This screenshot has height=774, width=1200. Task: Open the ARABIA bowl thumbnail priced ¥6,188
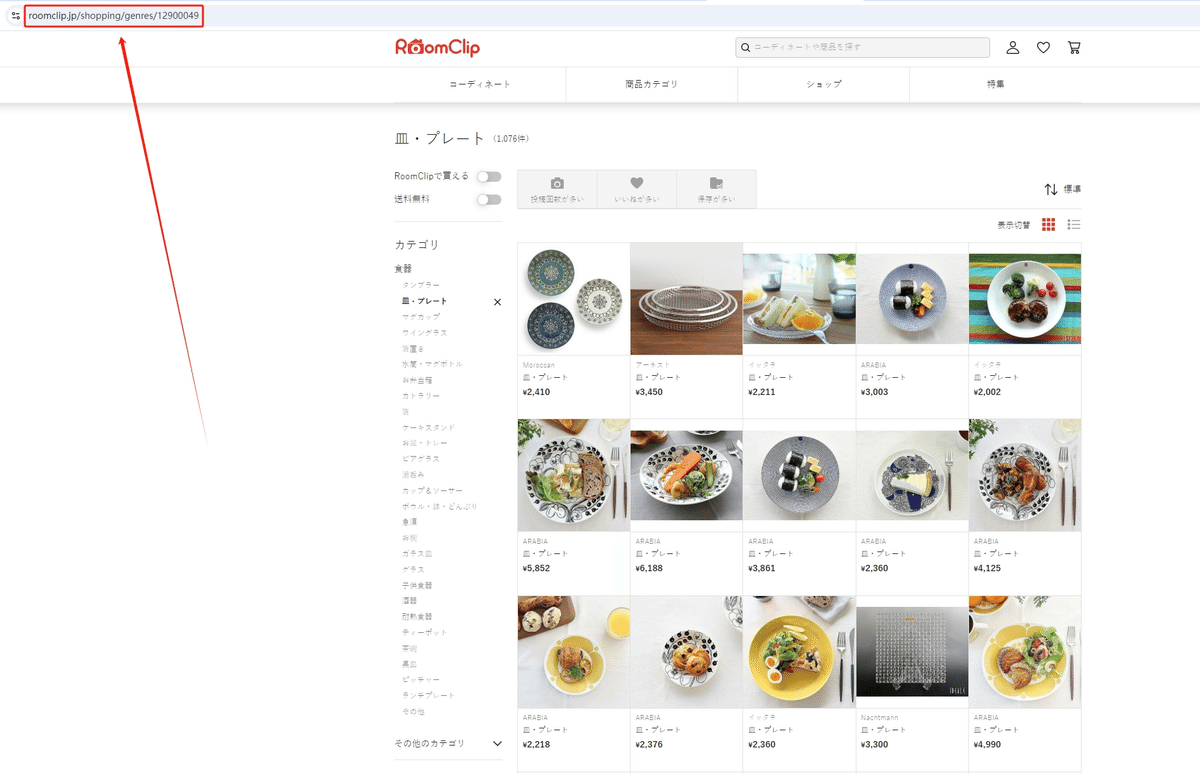pos(686,475)
